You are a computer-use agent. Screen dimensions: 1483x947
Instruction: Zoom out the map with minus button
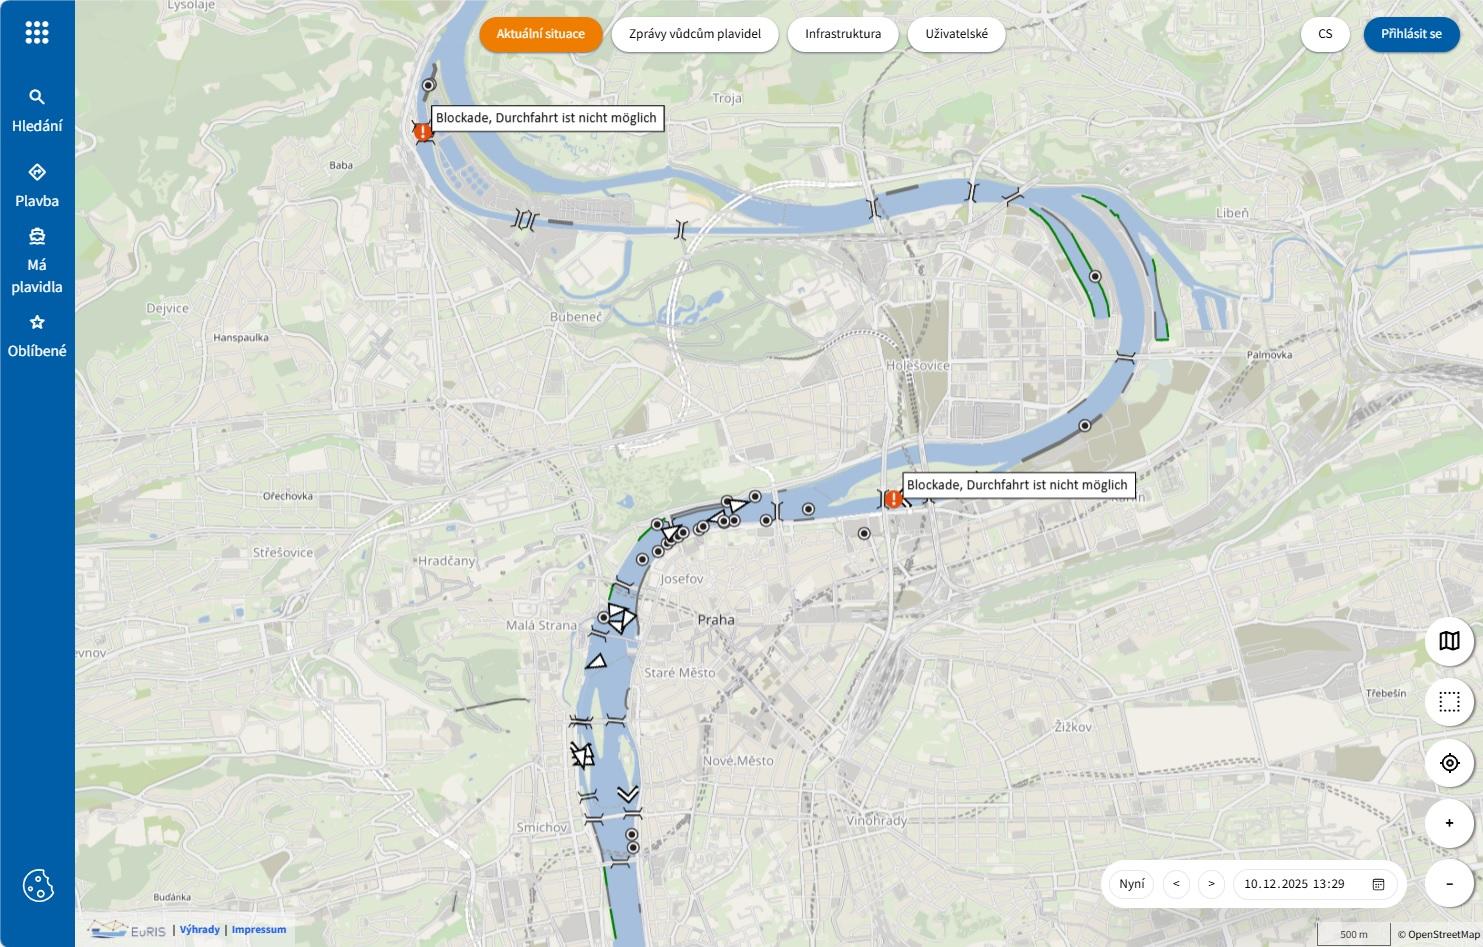[x=1449, y=884]
